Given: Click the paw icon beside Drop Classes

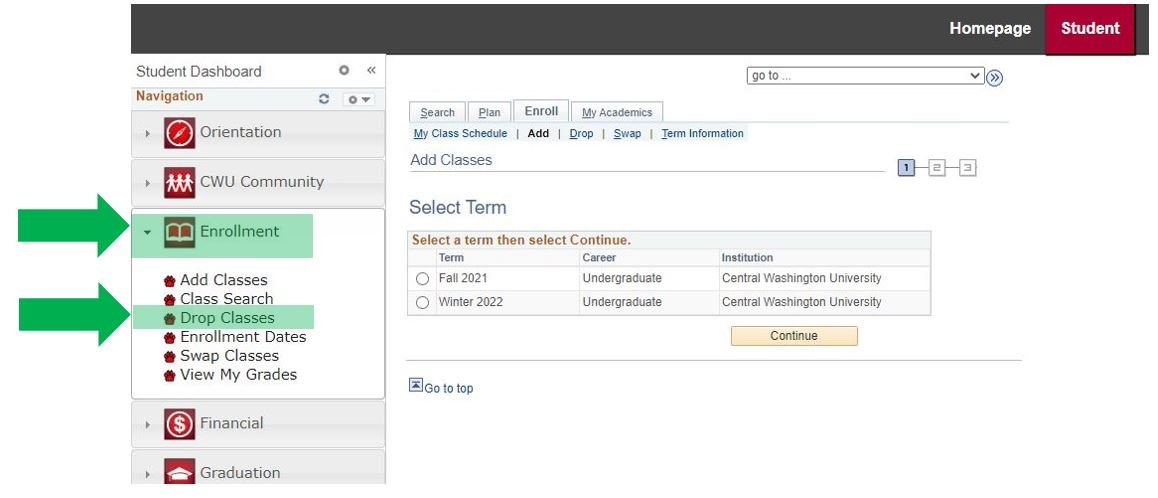Looking at the screenshot, I should (x=170, y=318).
